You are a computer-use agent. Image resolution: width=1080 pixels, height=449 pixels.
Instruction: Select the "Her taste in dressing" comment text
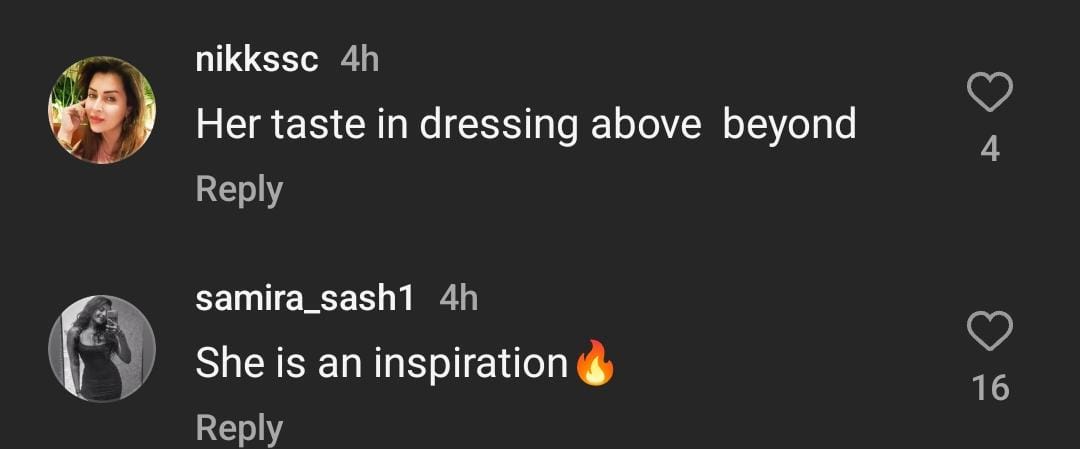click(525, 124)
